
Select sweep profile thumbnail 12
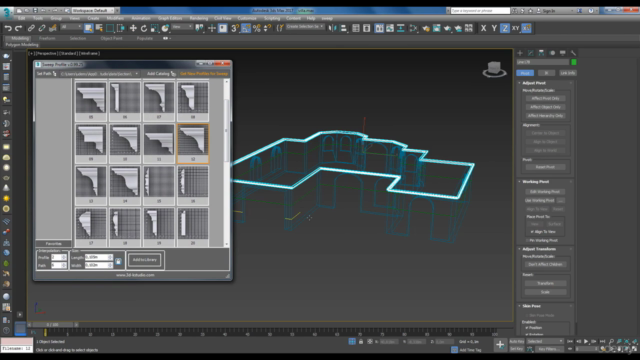193,144
